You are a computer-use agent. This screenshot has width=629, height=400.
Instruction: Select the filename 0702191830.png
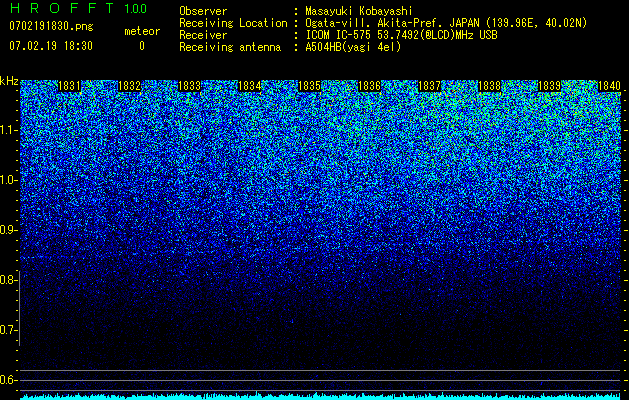pyautogui.click(x=51, y=27)
